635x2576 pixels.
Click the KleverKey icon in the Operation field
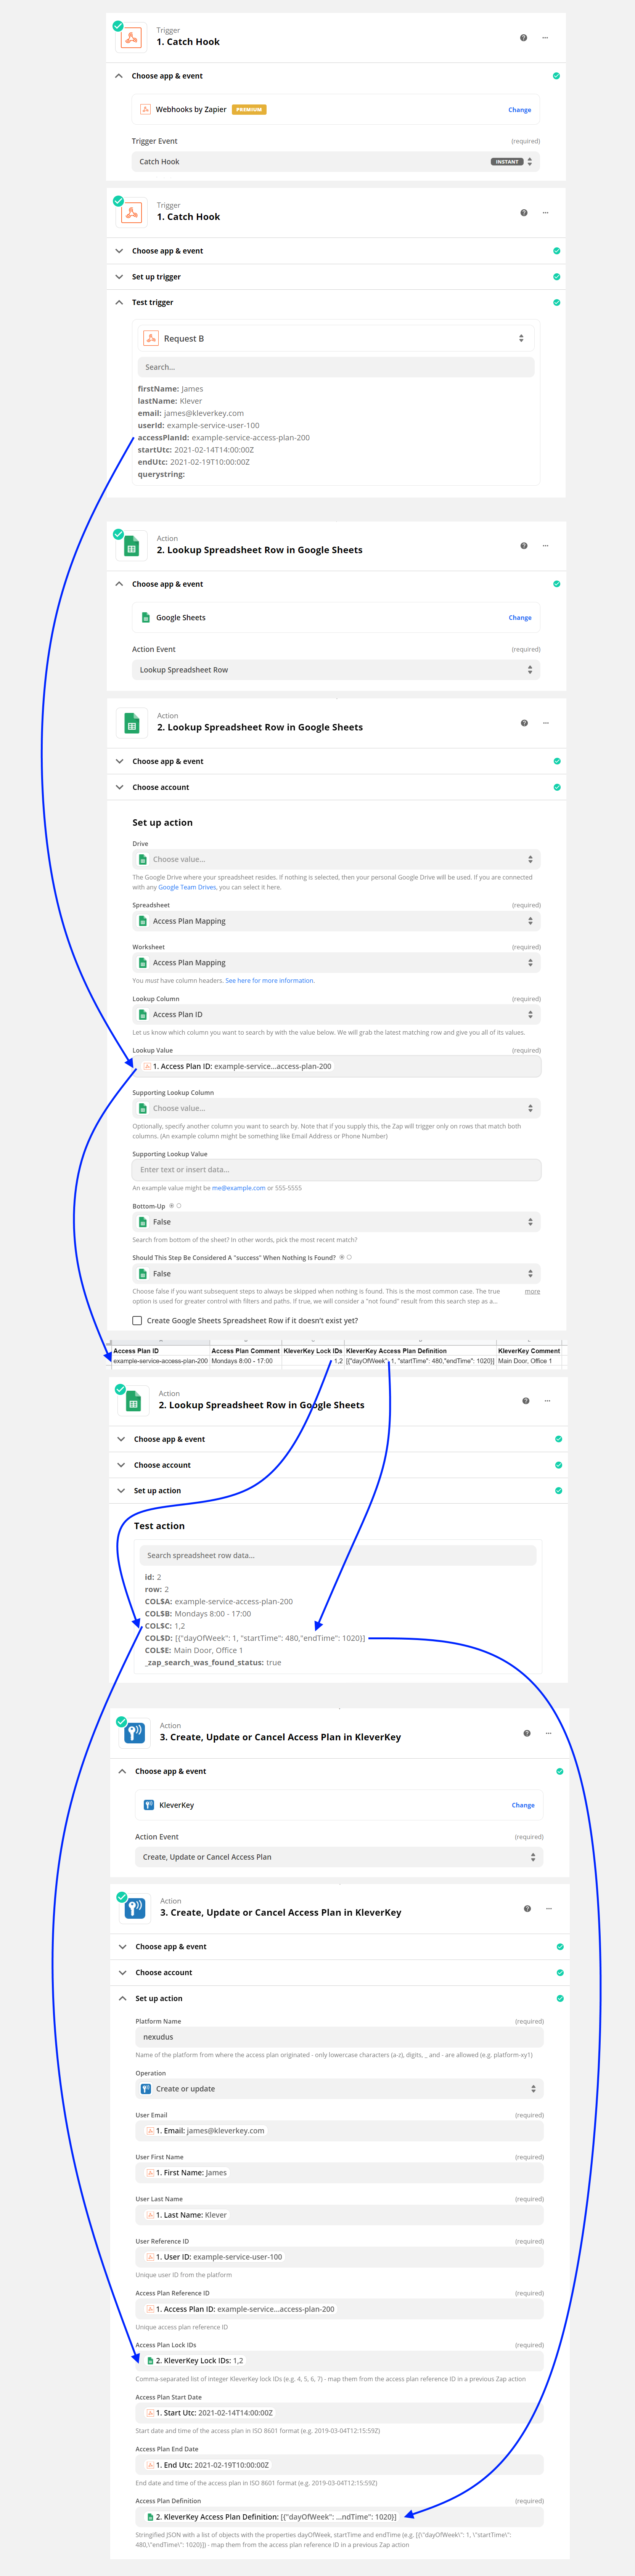(146, 2089)
